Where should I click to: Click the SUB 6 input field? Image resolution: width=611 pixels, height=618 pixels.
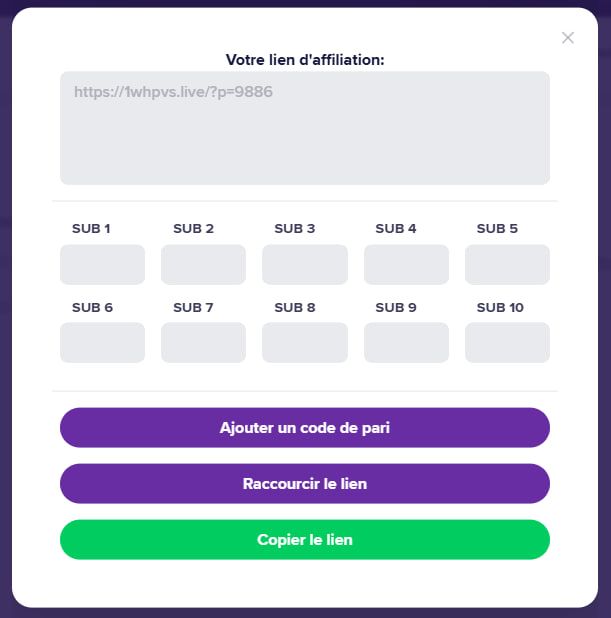pyautogui.click(x=102, y=343)
